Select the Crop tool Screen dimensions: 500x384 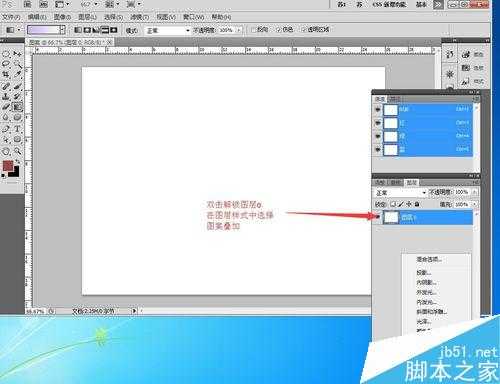[x=6, y=75]
